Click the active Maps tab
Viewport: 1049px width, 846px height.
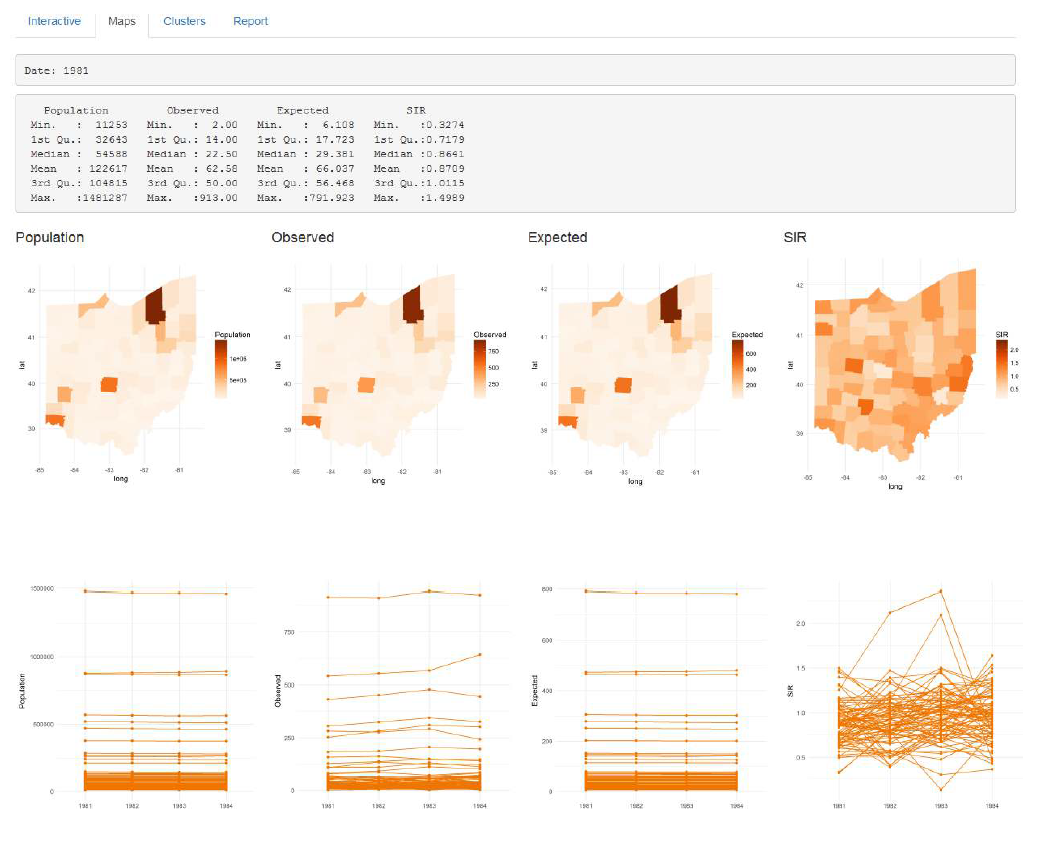121,21
